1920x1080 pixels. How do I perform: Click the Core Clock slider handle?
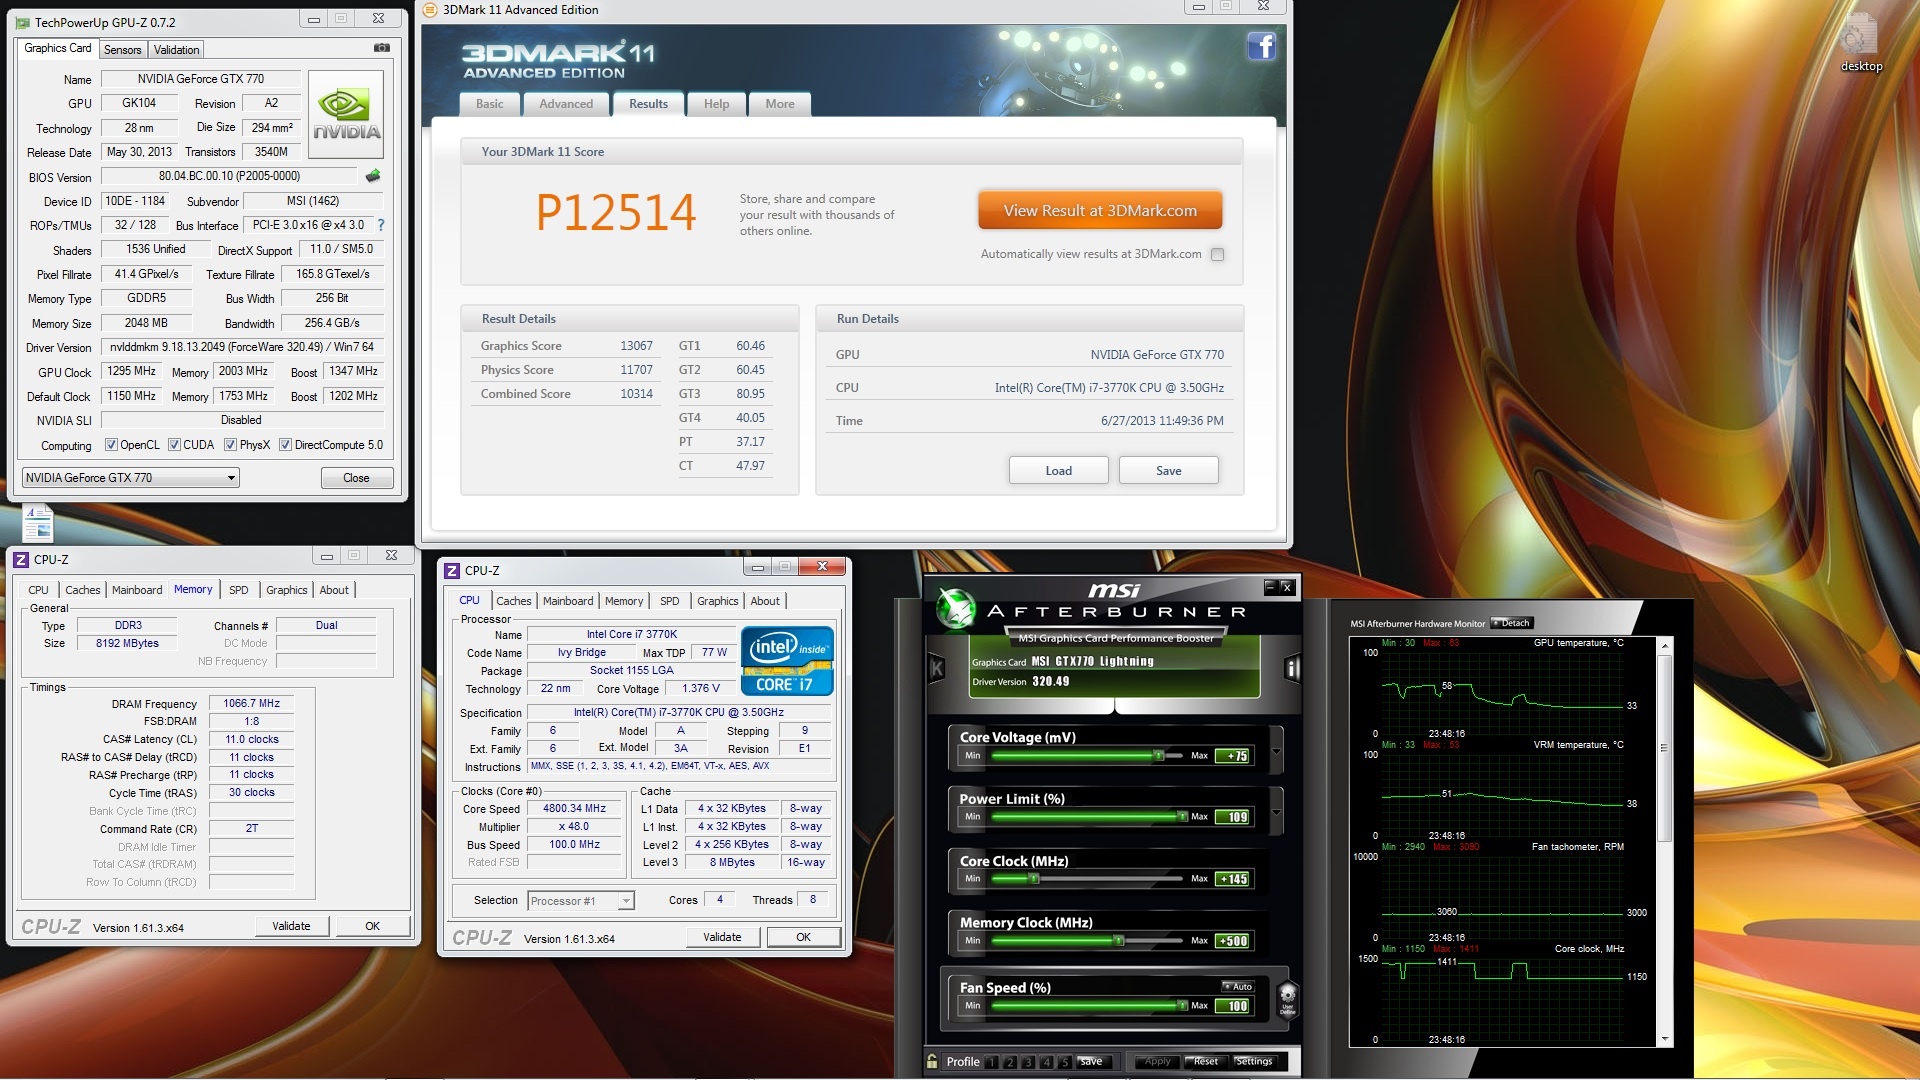pyautogui.click(x=1034, y=879)
